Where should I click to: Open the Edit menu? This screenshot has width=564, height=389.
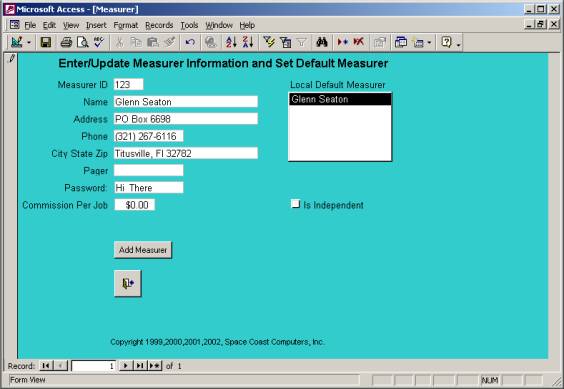click(49, 25)
